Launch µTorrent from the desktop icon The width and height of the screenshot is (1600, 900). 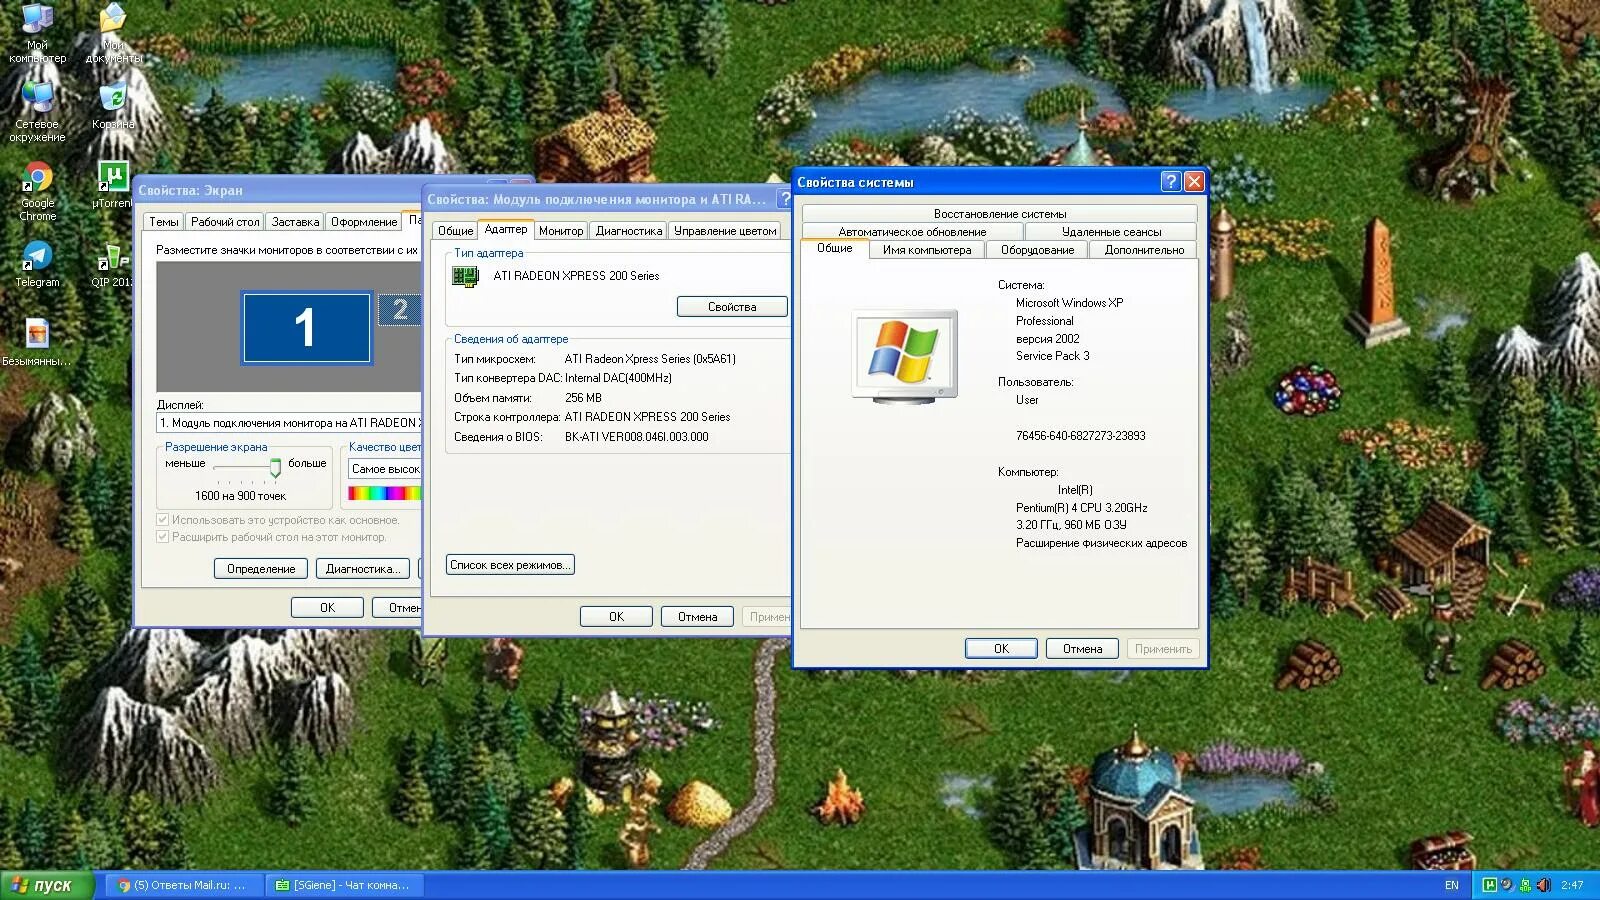click(x=113, y=184)
